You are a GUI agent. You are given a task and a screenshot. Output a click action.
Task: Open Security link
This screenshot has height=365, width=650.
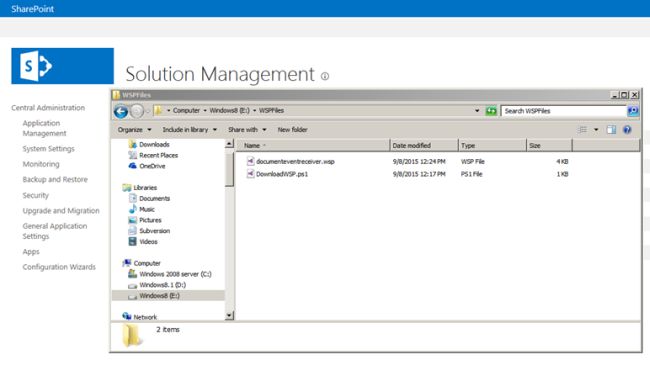[x=36, y=195]
